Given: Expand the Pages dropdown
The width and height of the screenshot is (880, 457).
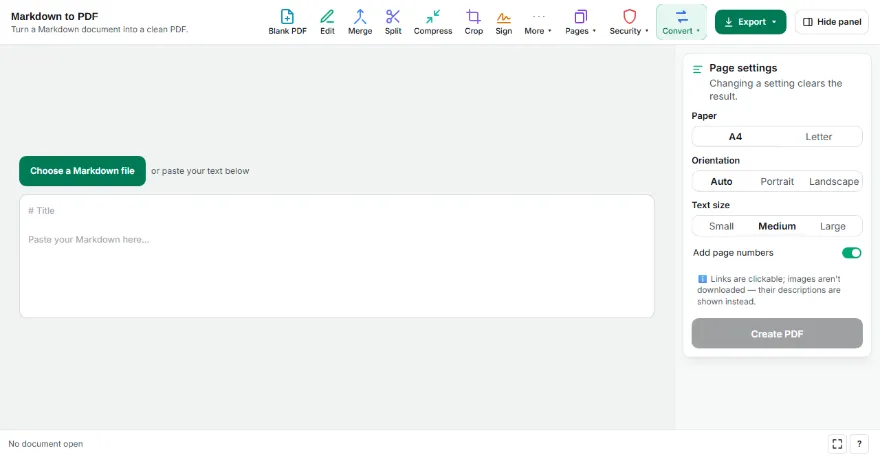Looking at the screenshot, I should [580, 22].
